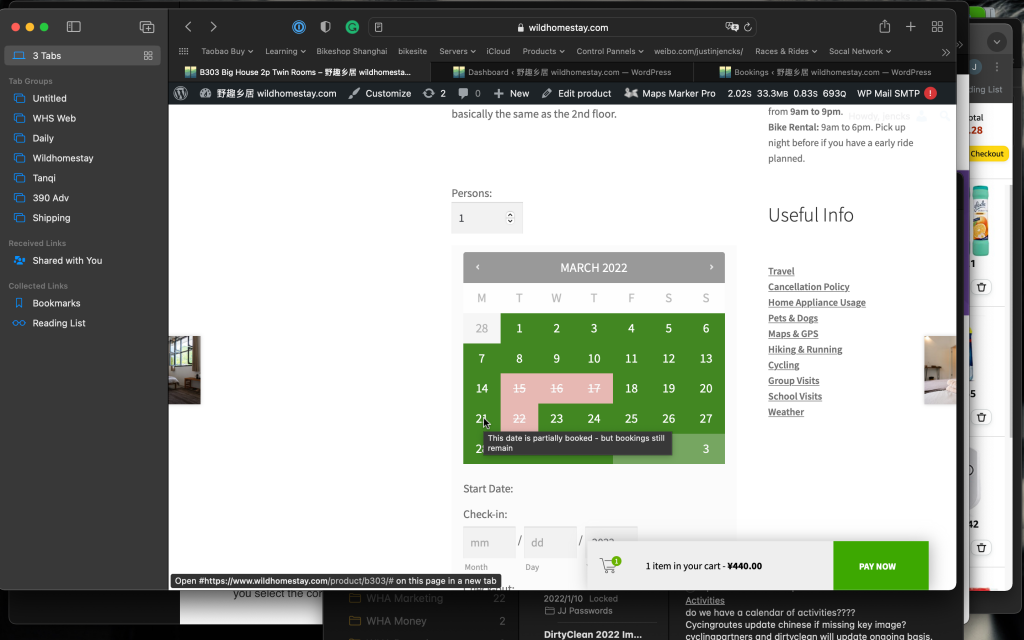Image resolution: width=1024 pixels, height=640 pixels.
Task: Open the Share icon in Safari toolbar
Action: pos(884,26)
